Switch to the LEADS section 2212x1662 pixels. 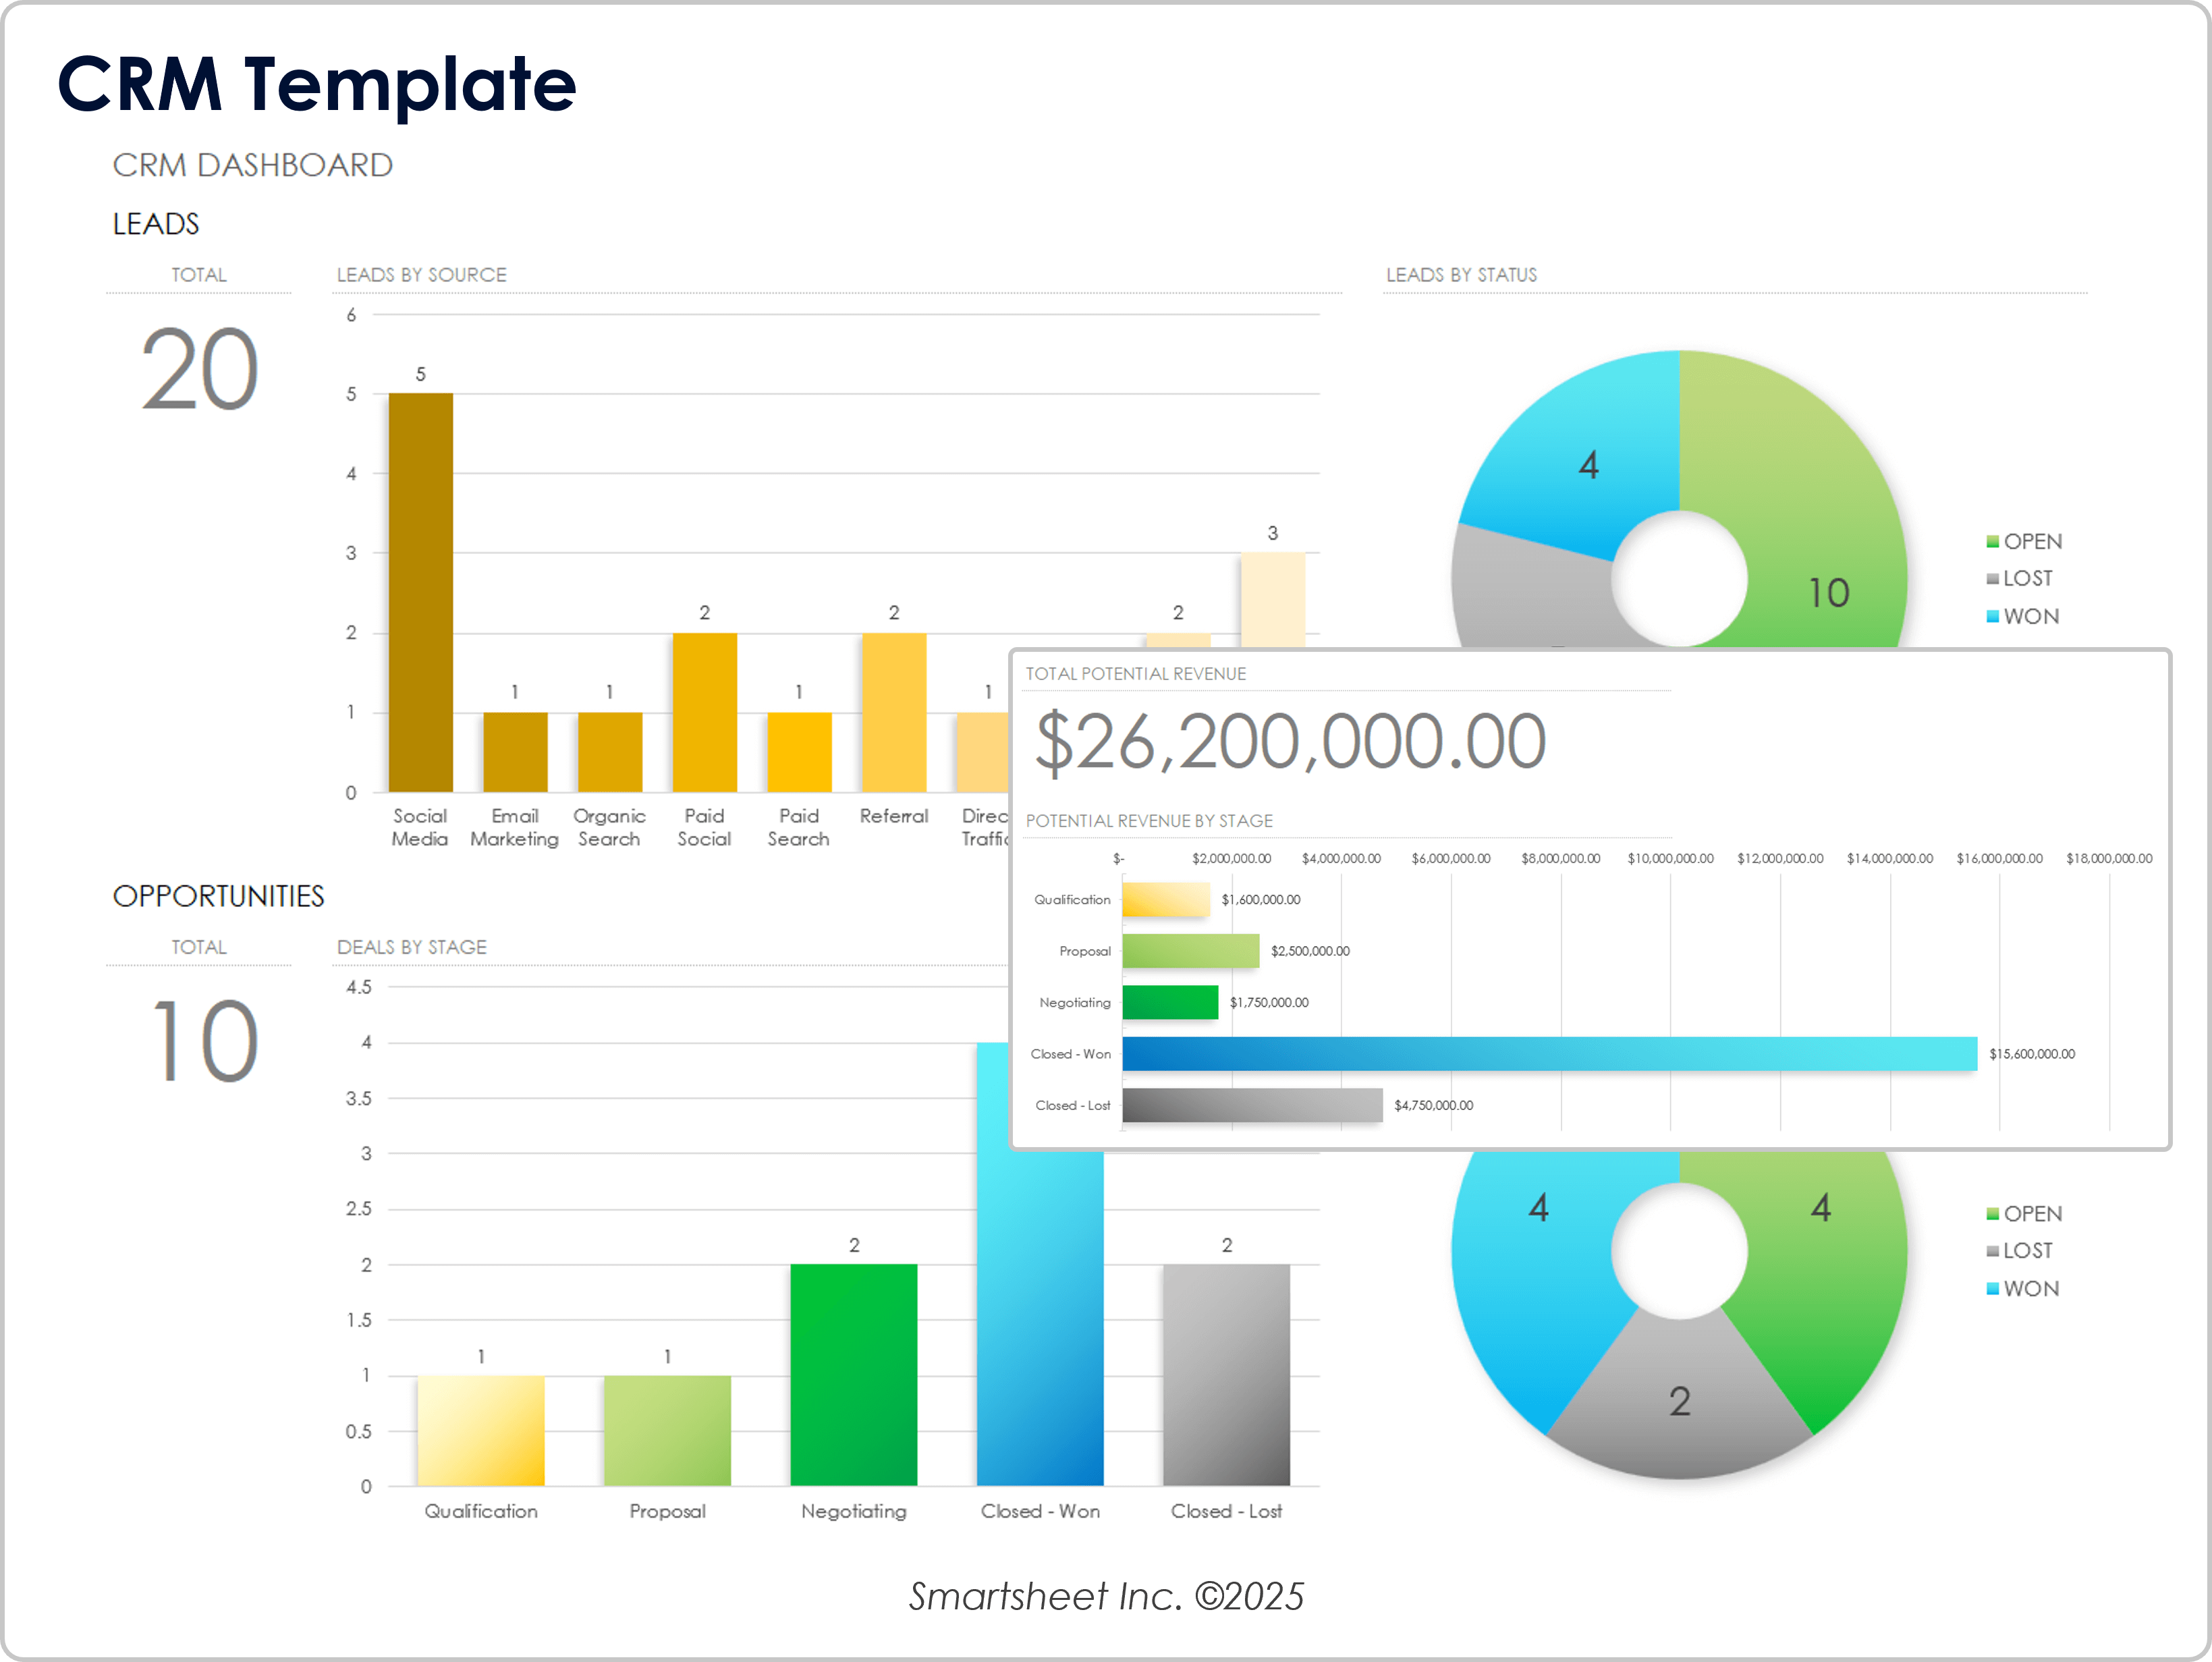tap(156, 224)
